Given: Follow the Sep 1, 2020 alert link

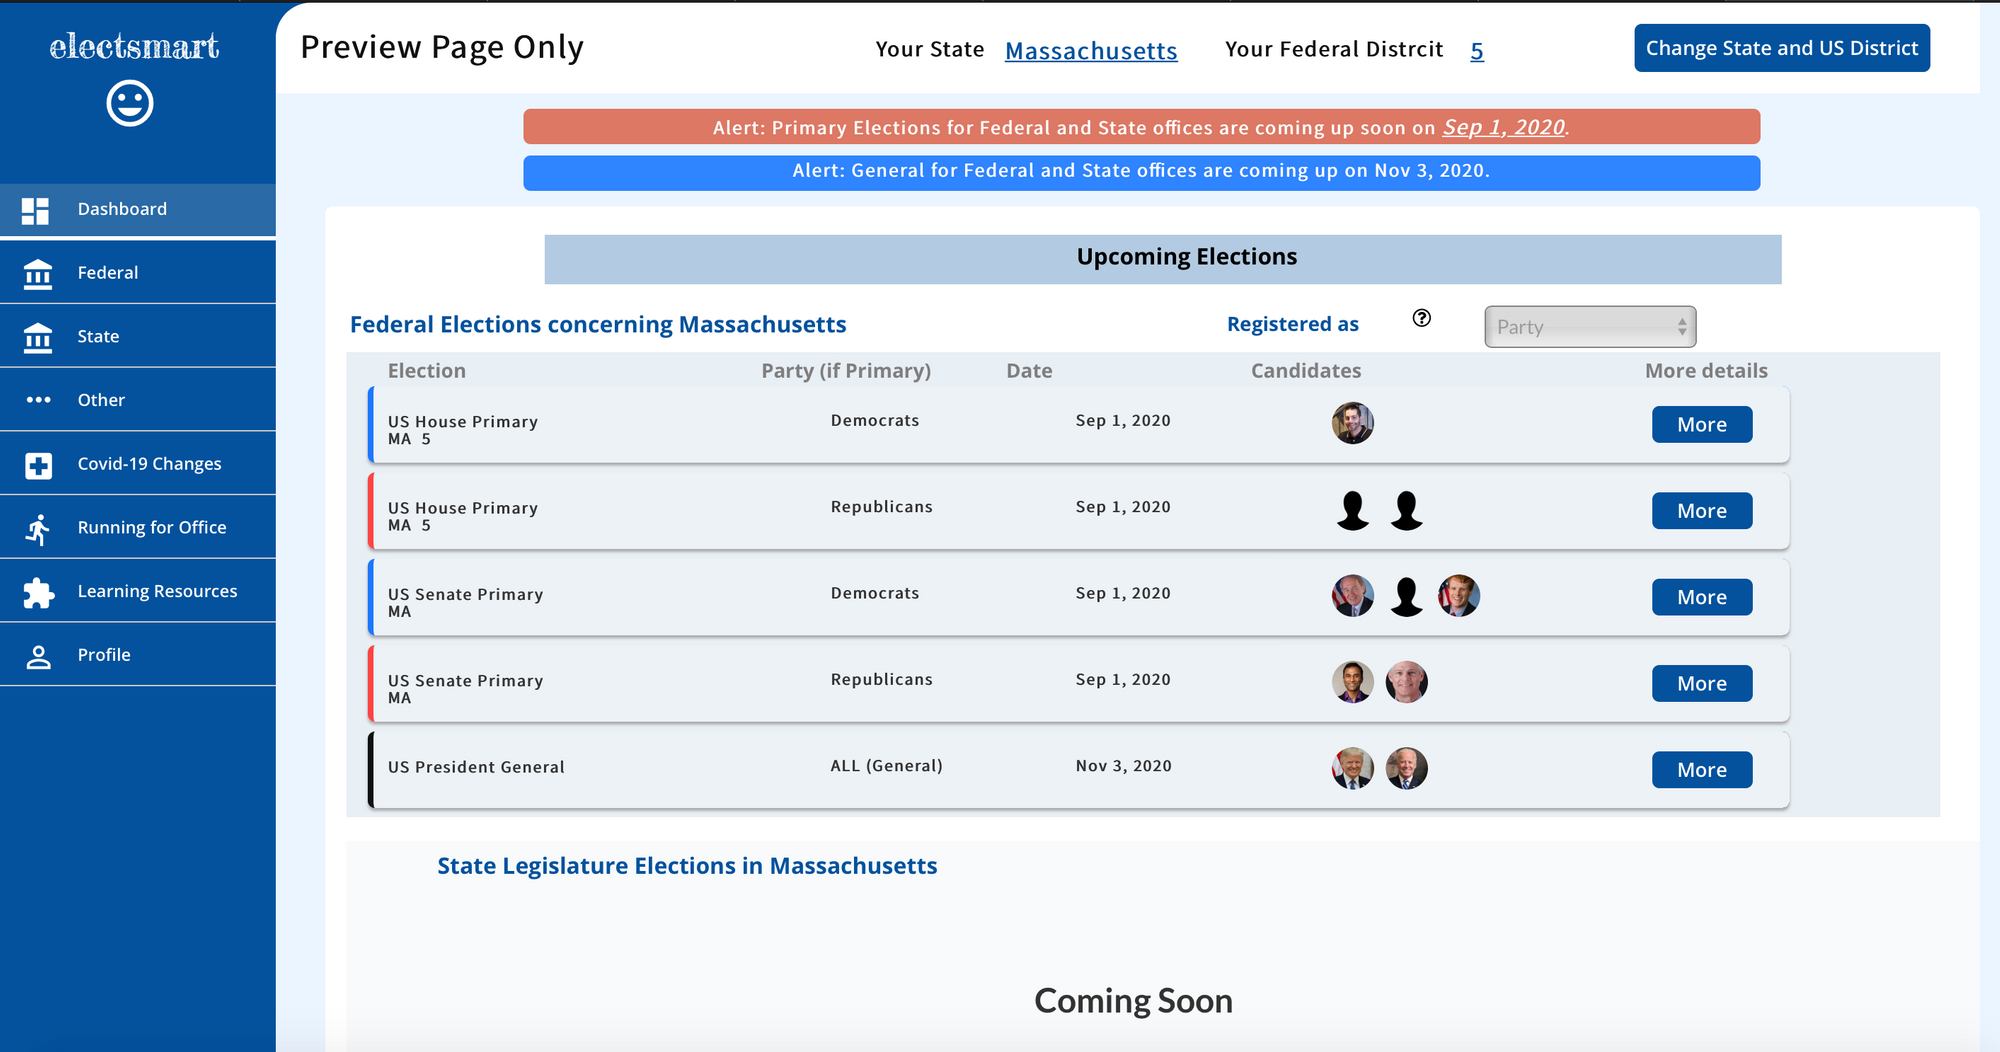Looking at the screenshot, I should (x=1503, y=127).
